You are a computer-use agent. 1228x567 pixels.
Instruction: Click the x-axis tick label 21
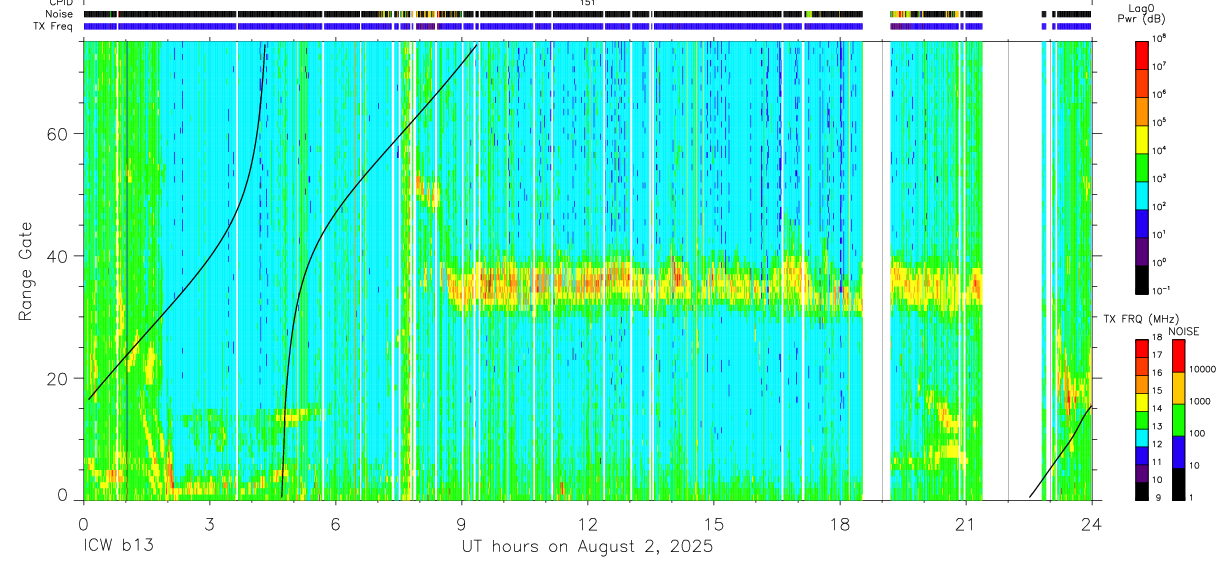pyautogui.click(x=966, y=524)
